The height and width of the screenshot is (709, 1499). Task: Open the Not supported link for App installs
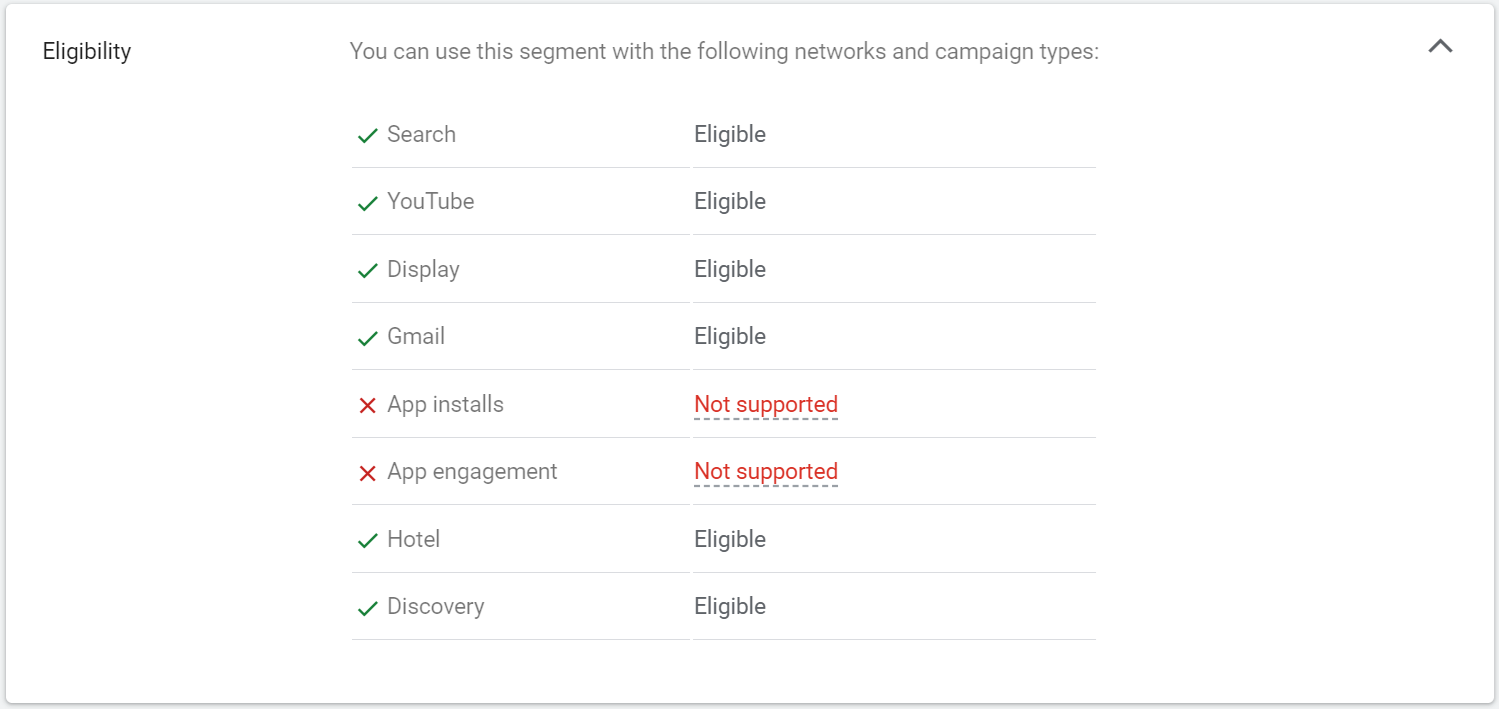click(x=766, y=405)
